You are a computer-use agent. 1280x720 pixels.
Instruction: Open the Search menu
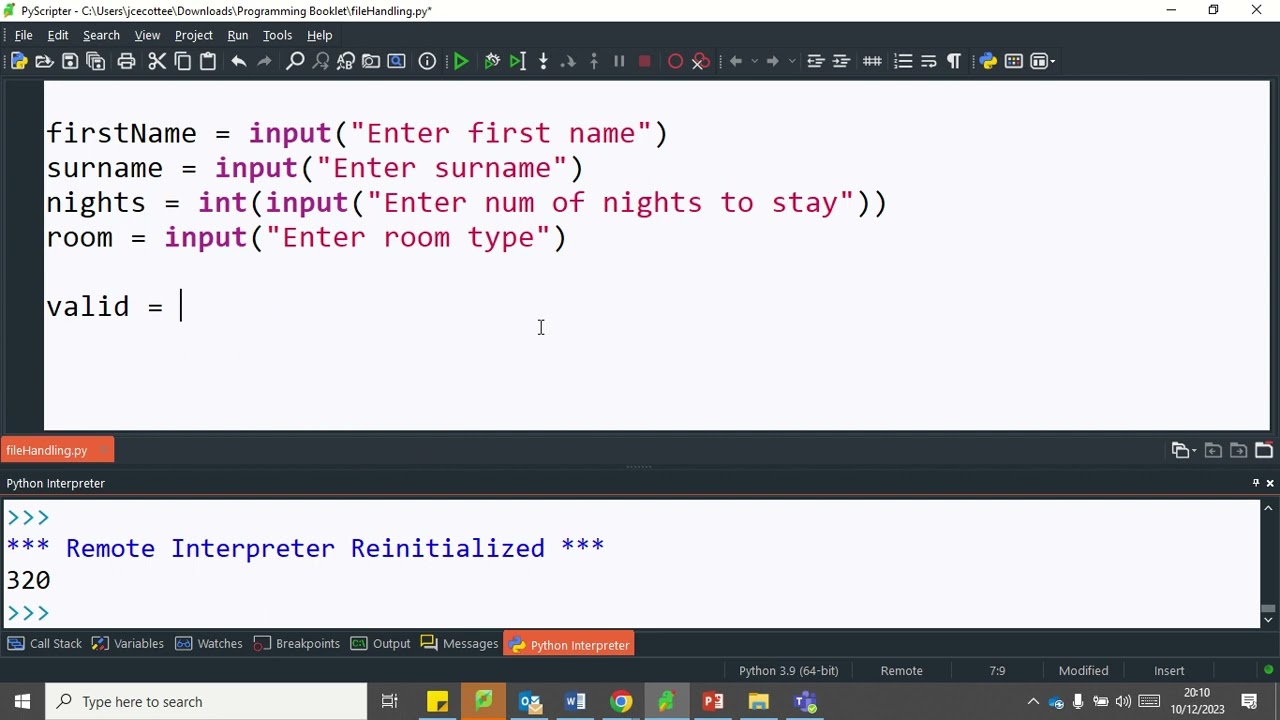[x=101, y=35]
